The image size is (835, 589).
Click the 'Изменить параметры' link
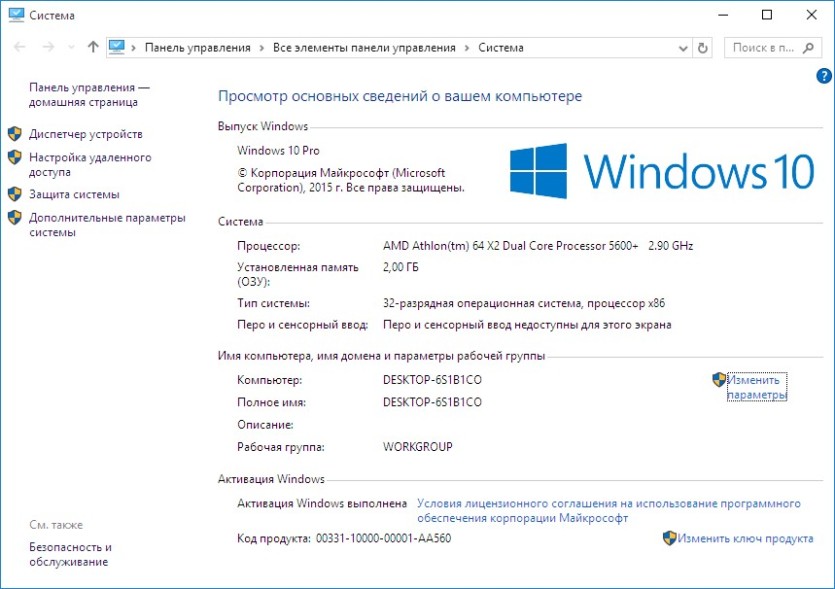(757, 387)
